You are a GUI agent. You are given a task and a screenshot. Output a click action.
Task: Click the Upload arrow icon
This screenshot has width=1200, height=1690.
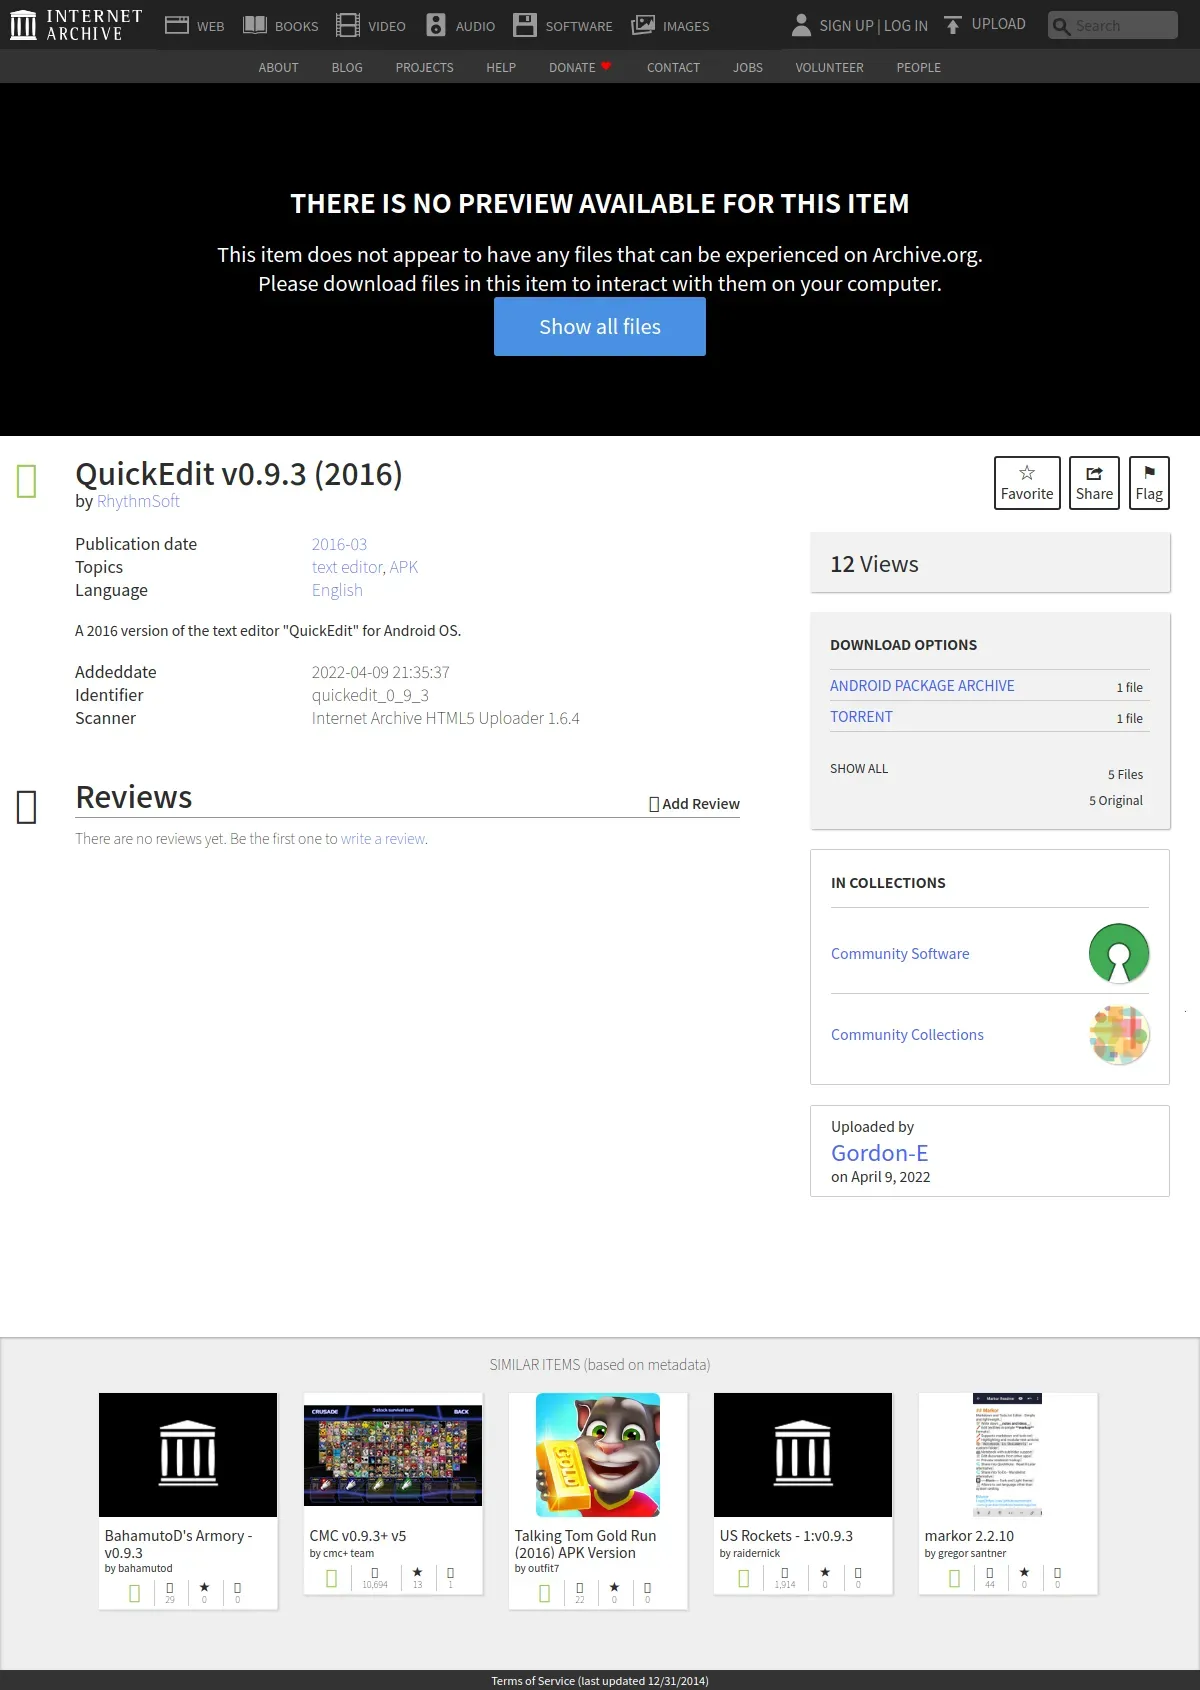(x=953, y=25)
